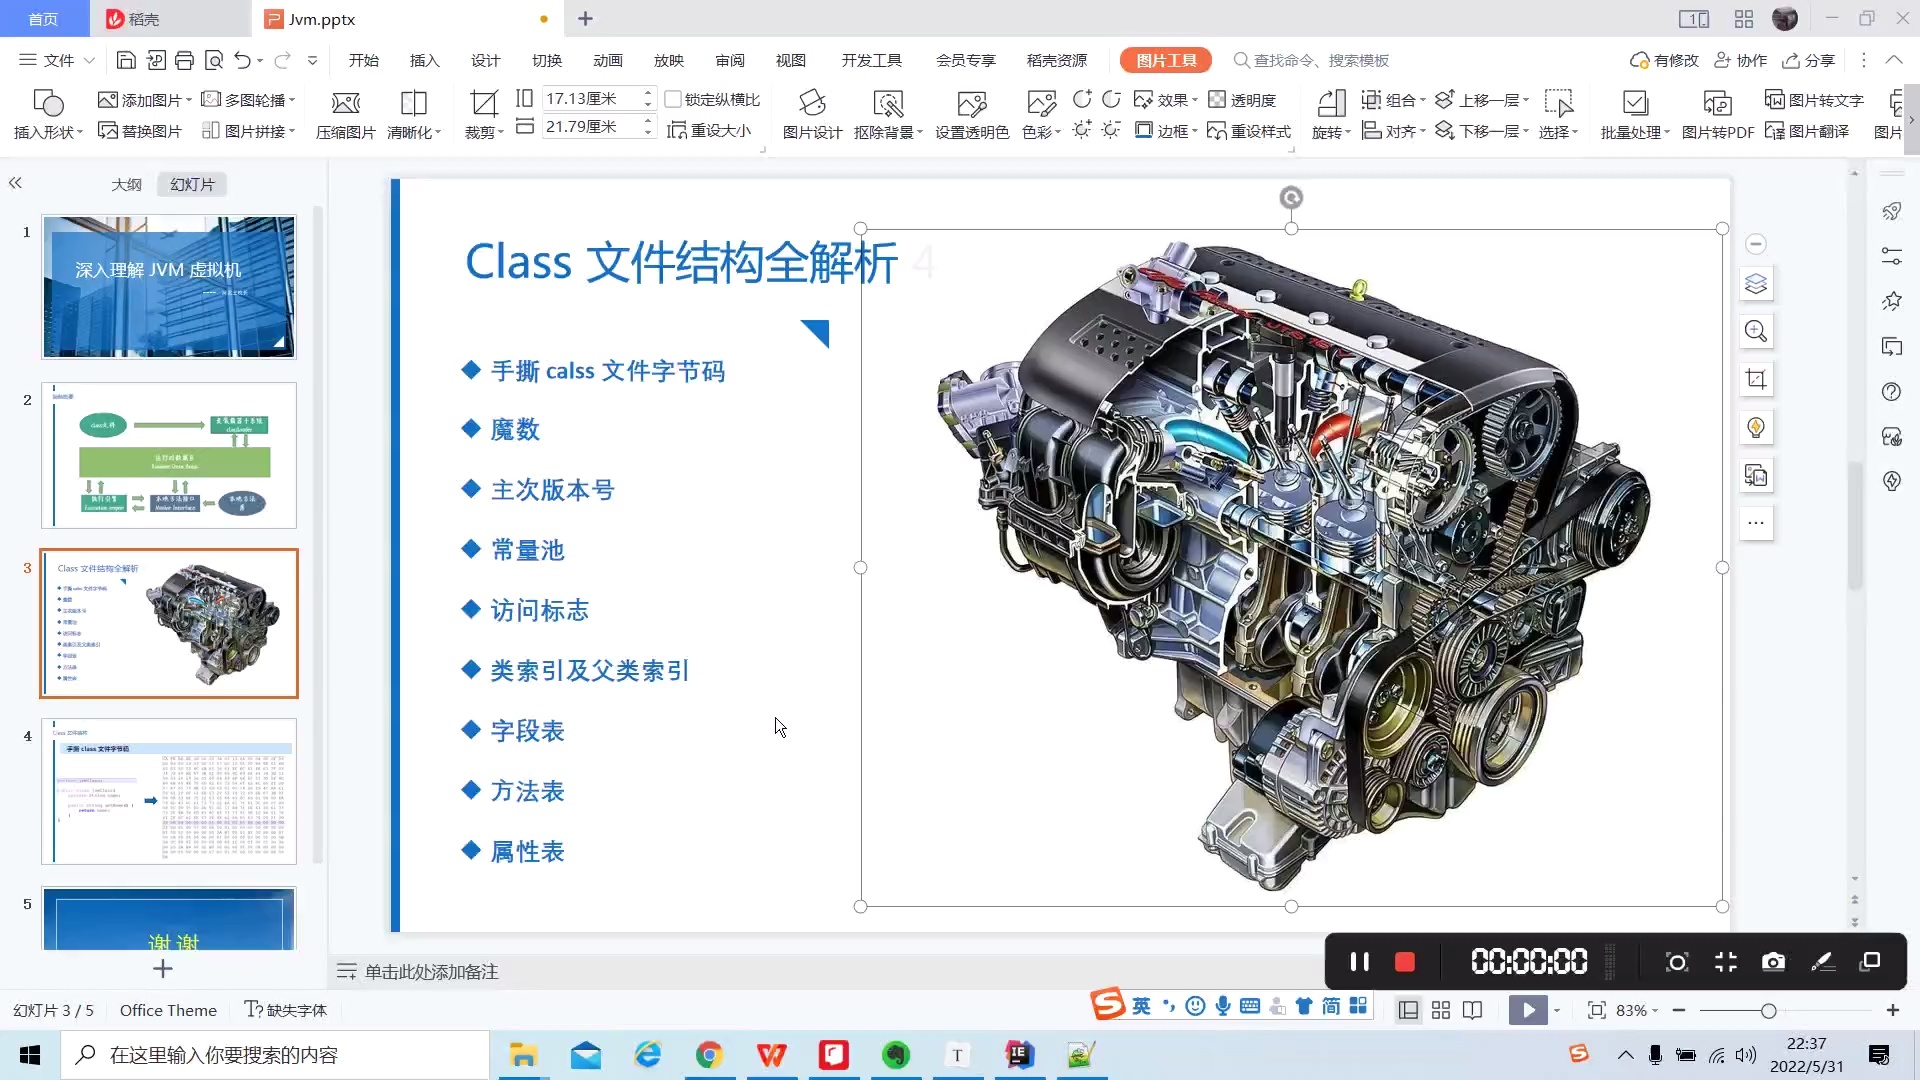Open the Animation (动画) ribbon tab
The width and height of the screenshot is (1920, 1080).
[x=607, y=60]
